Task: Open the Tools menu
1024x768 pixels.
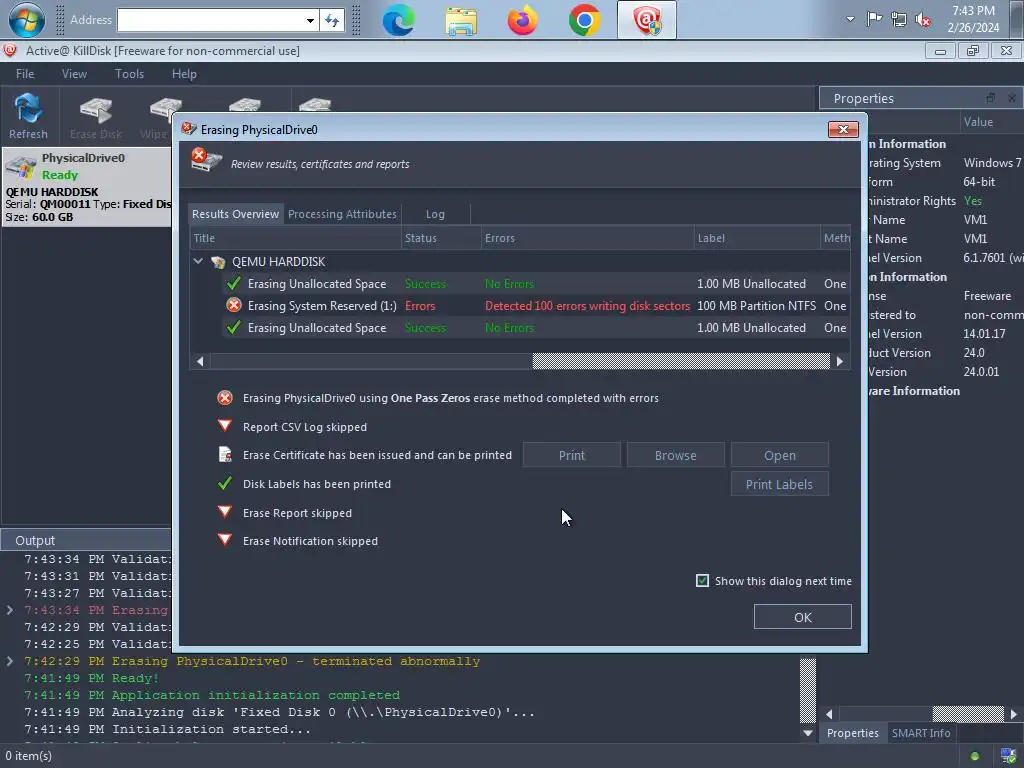Action: point(129,74)
